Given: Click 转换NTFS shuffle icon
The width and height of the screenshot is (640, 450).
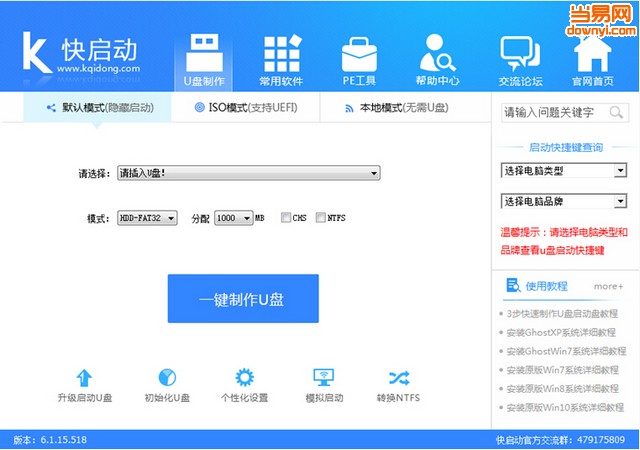Looking at the screenshot, I should [x=399, y=378].
